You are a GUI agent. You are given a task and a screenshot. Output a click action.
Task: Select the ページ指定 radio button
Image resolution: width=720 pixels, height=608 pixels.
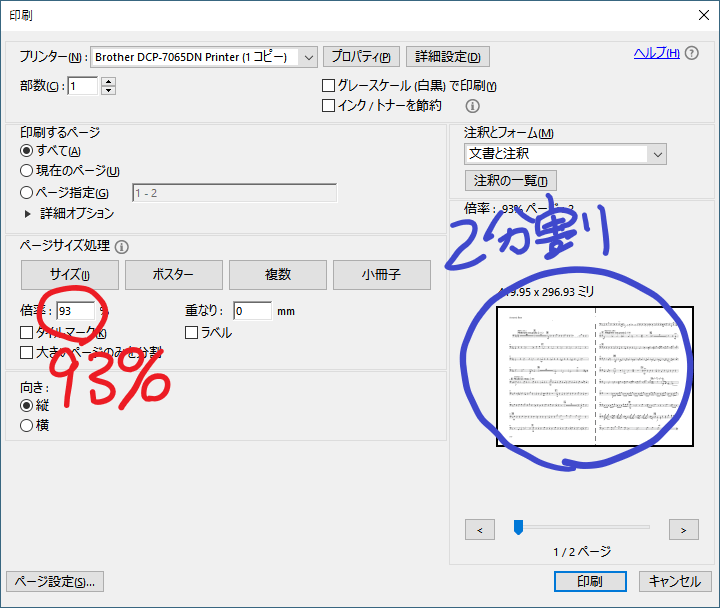pos(27,192)
